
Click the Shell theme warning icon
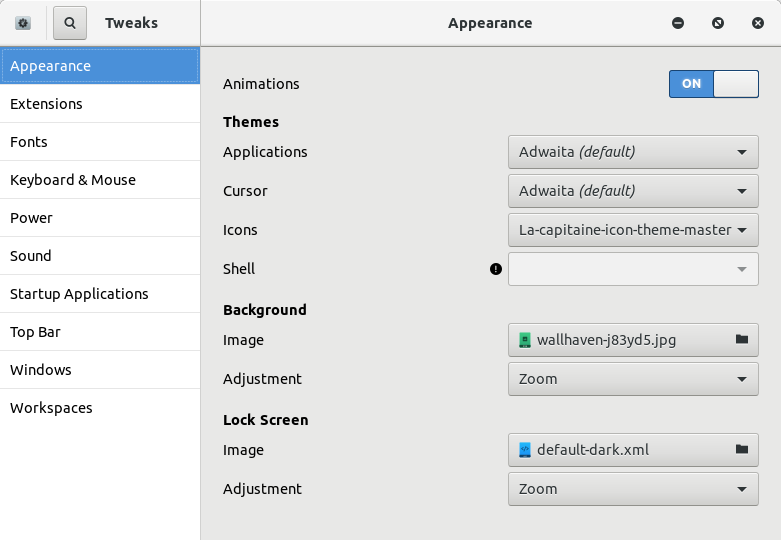pos(496,269)
